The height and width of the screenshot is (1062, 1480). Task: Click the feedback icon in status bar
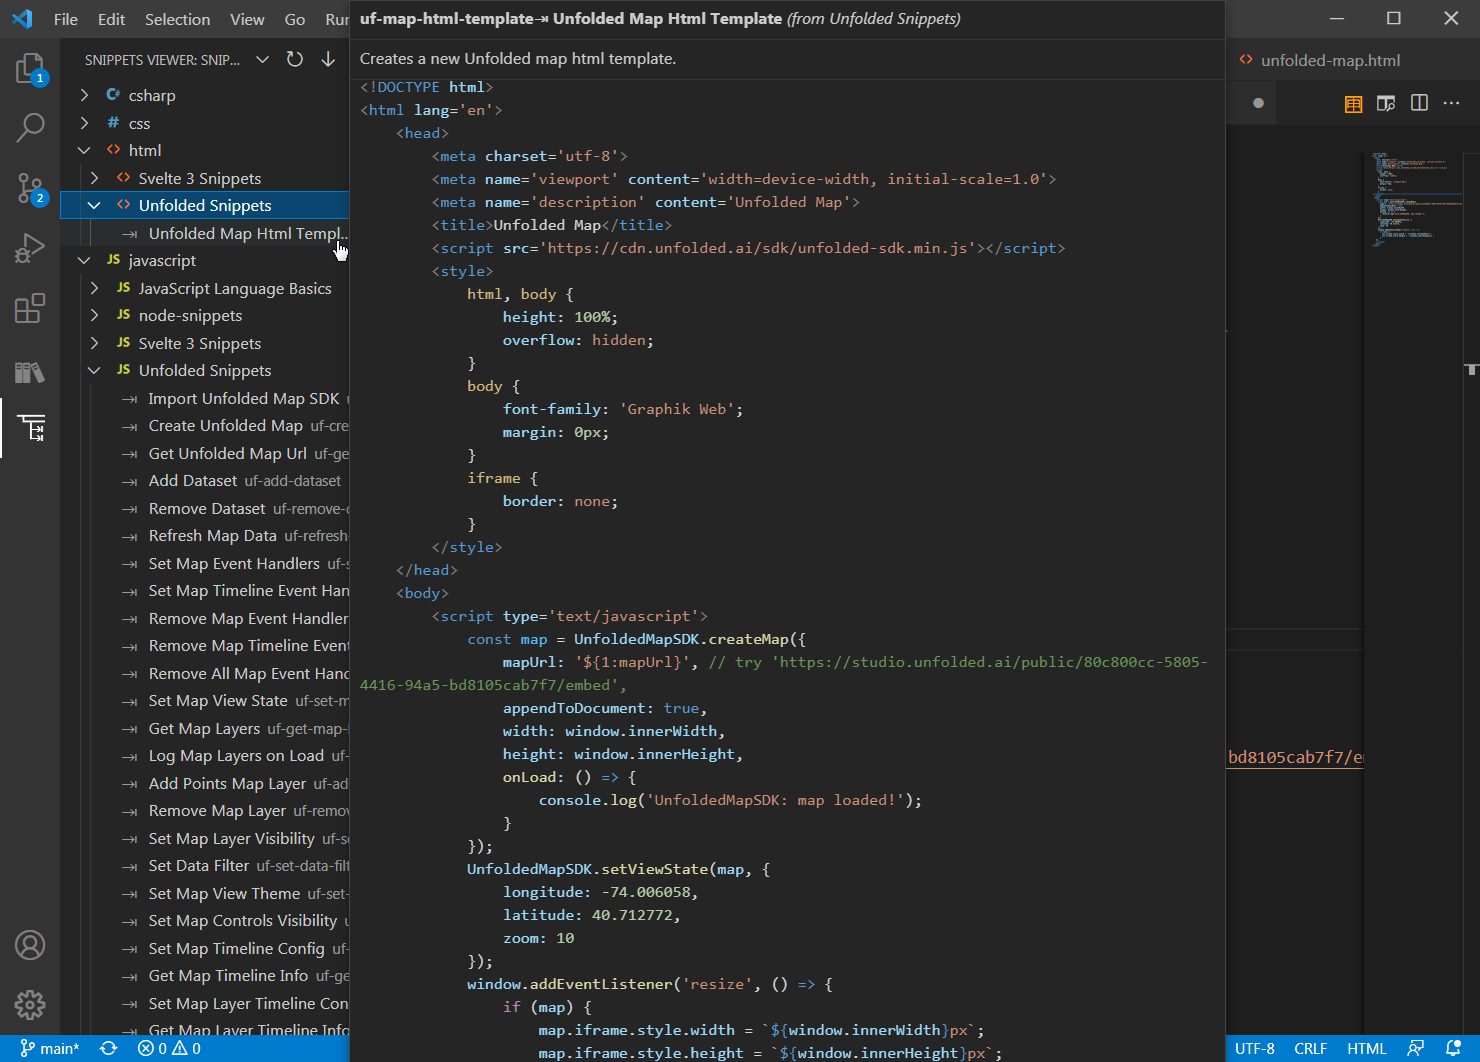click(1415, 1048)
